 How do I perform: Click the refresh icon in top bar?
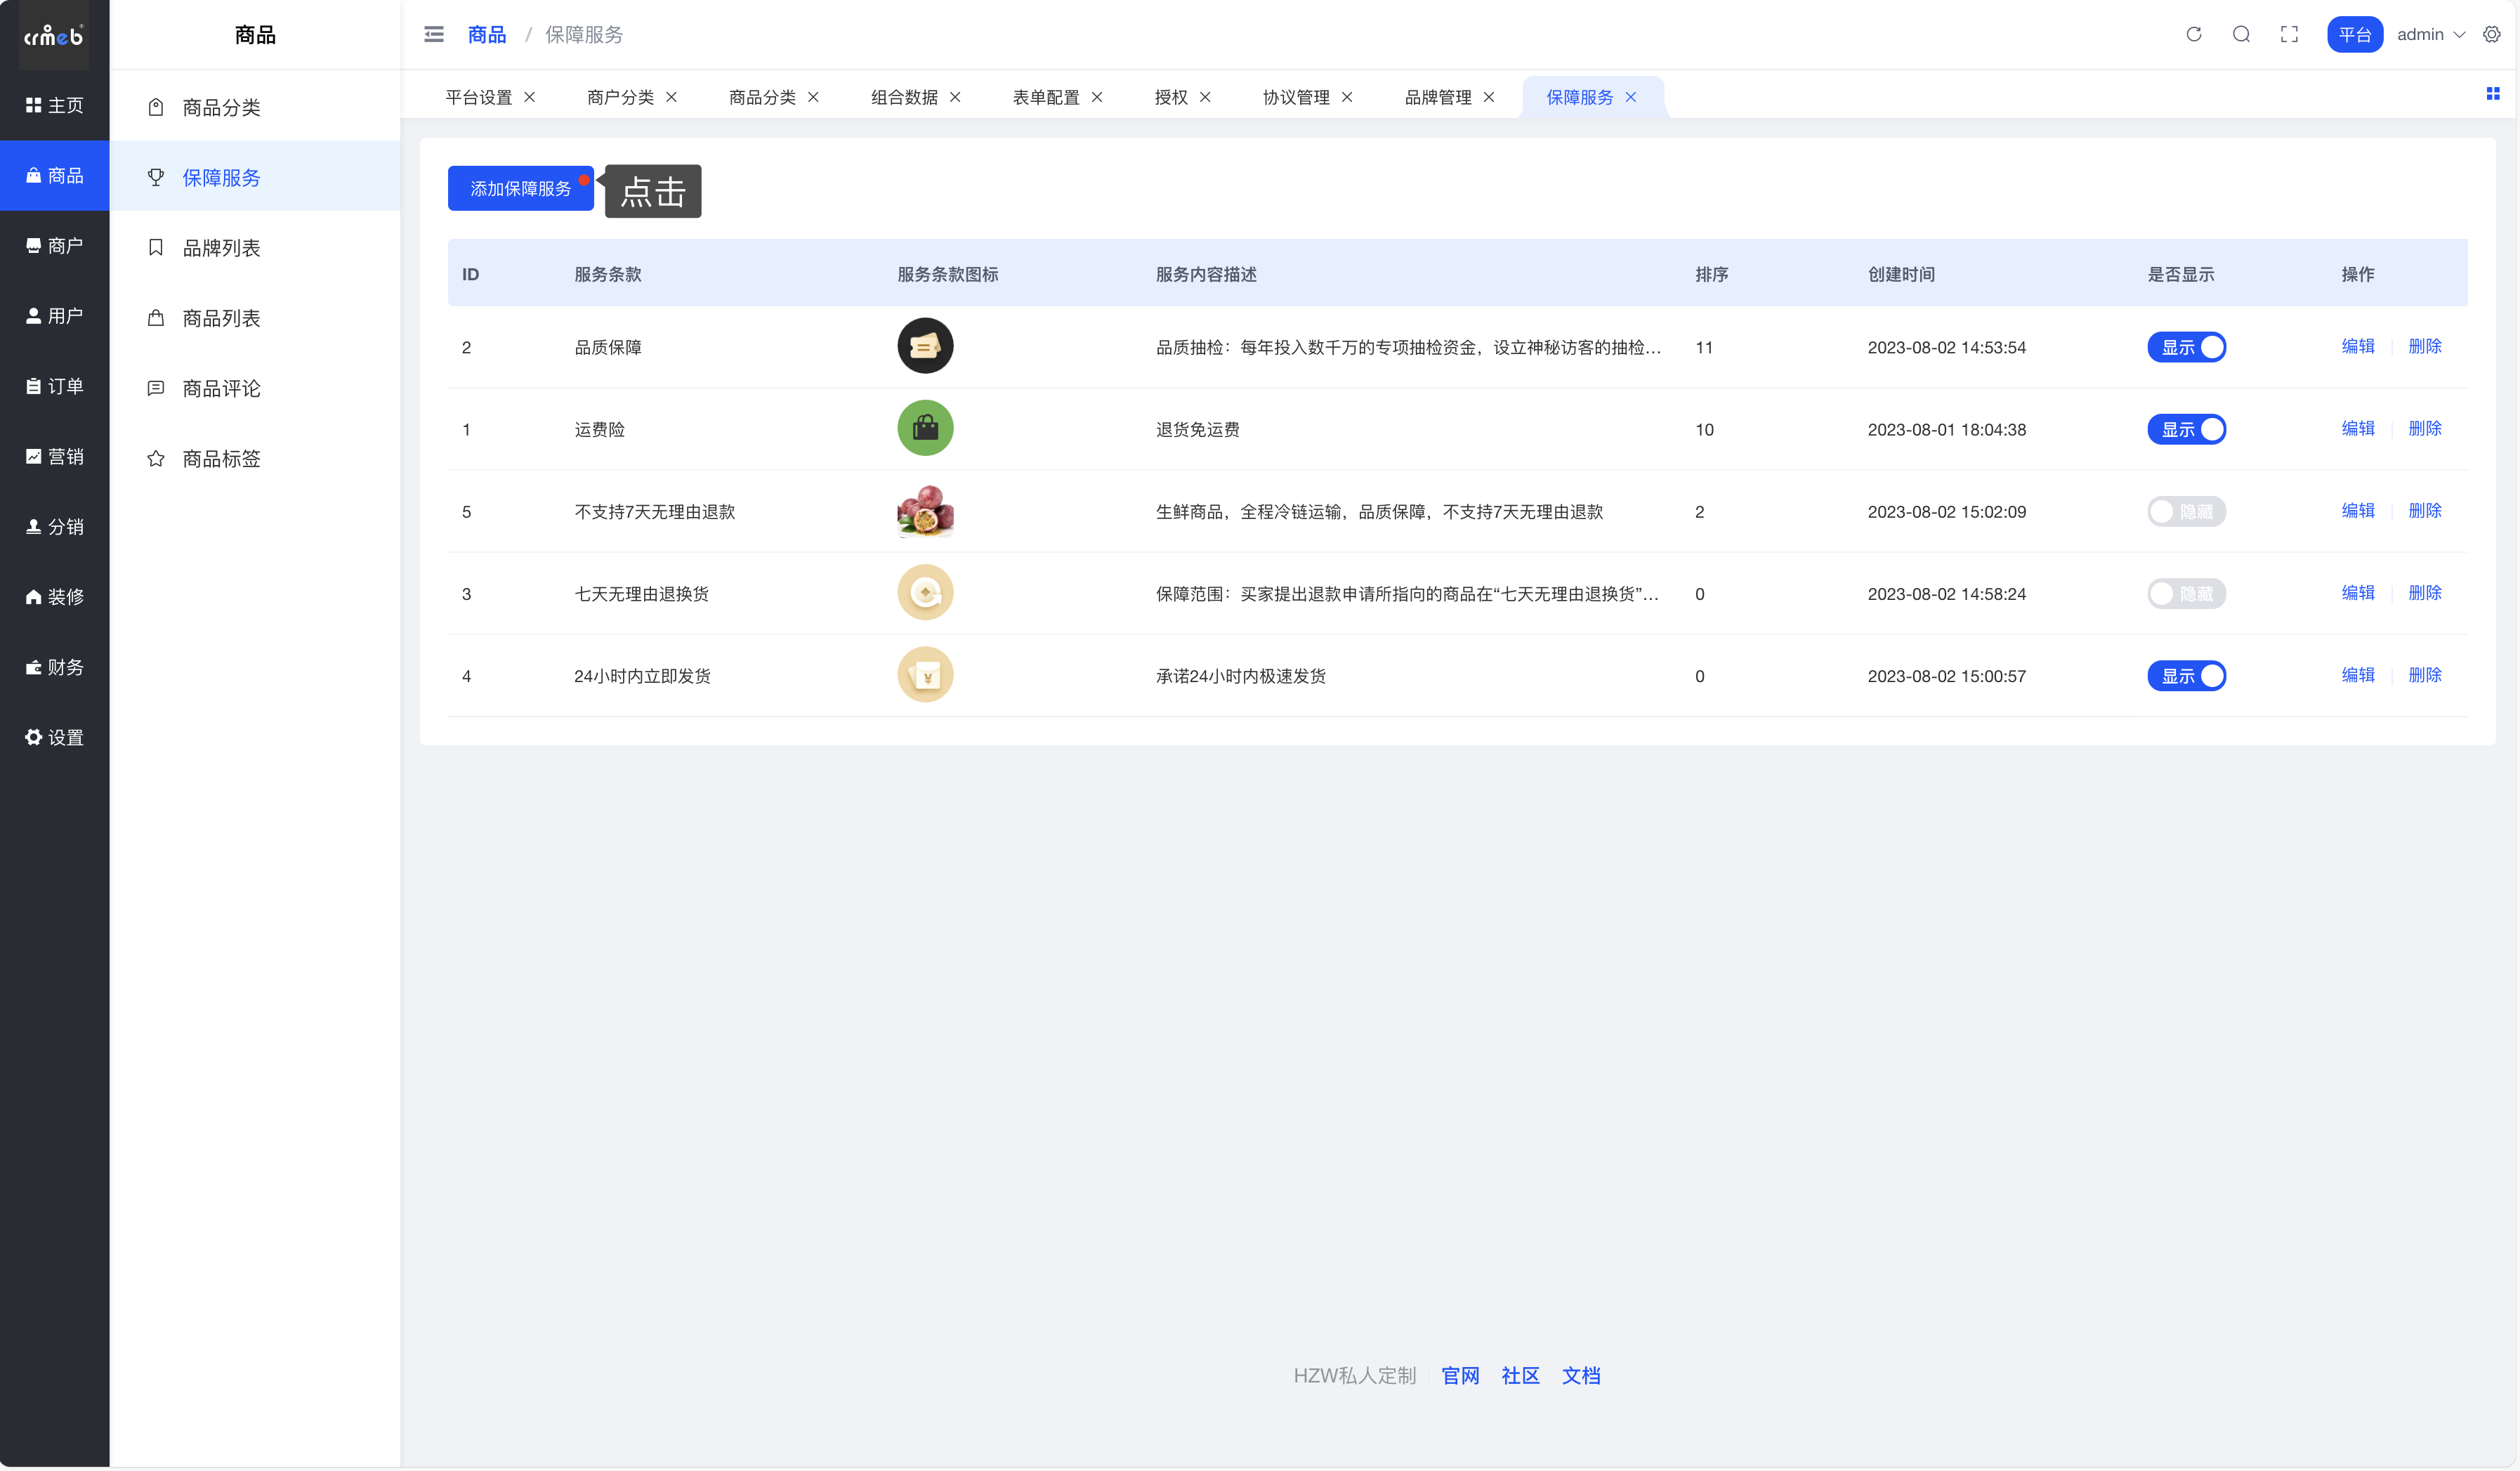pos(2193,35)
